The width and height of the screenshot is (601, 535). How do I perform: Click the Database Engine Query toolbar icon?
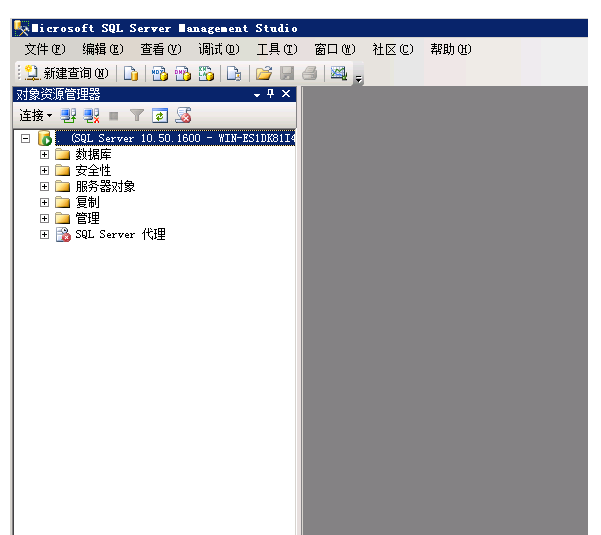[x=131, y=73]
